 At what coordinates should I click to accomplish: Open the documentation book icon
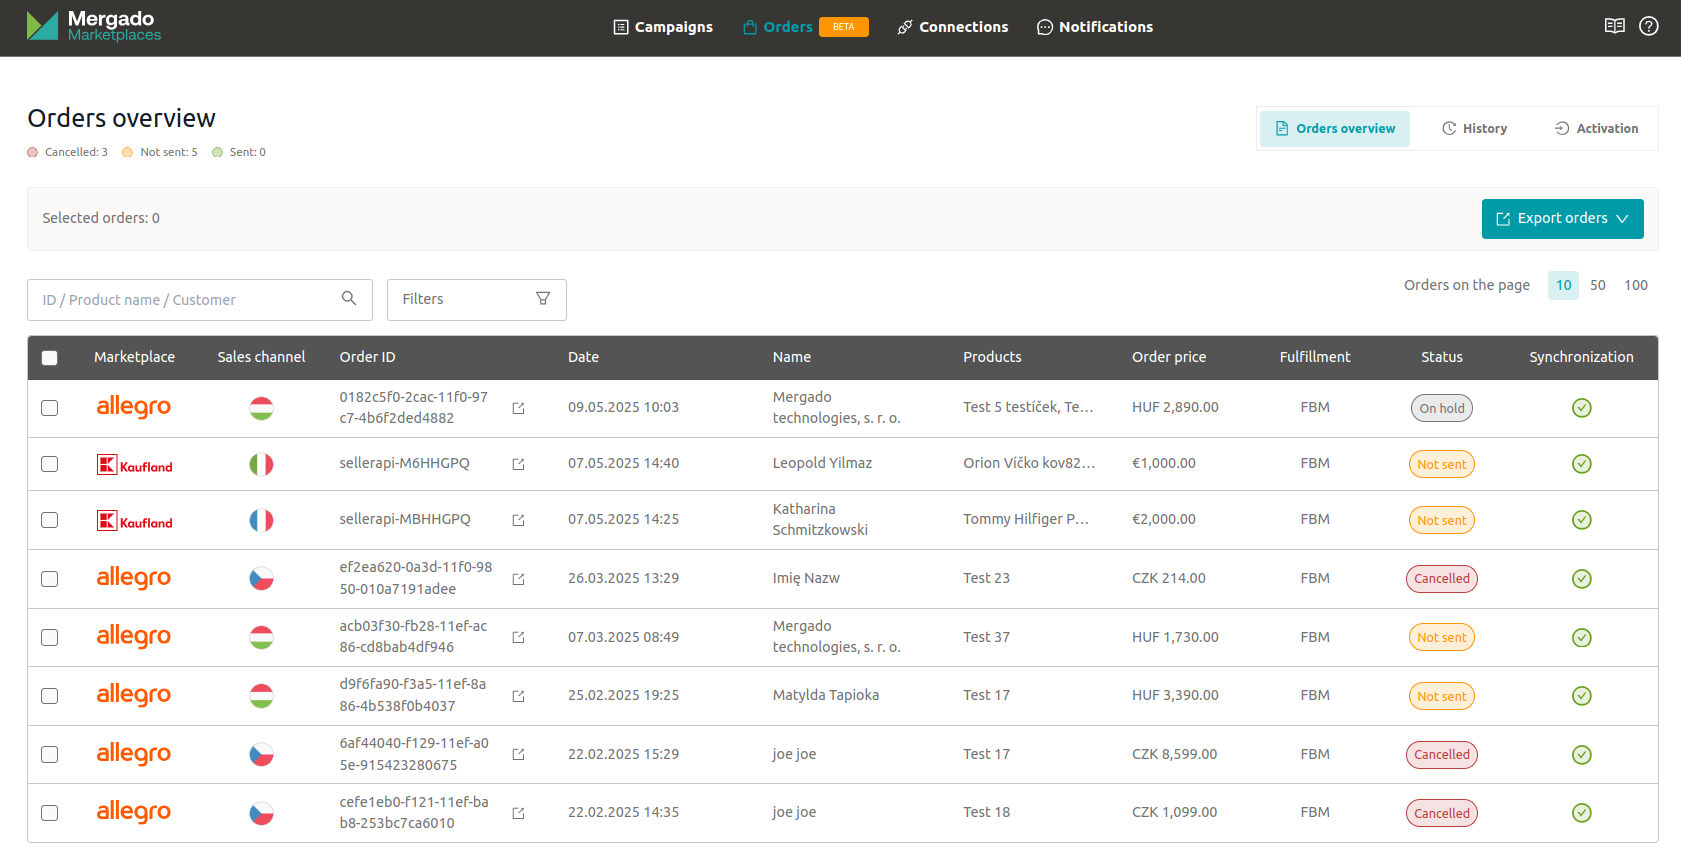pos(1614,26)
